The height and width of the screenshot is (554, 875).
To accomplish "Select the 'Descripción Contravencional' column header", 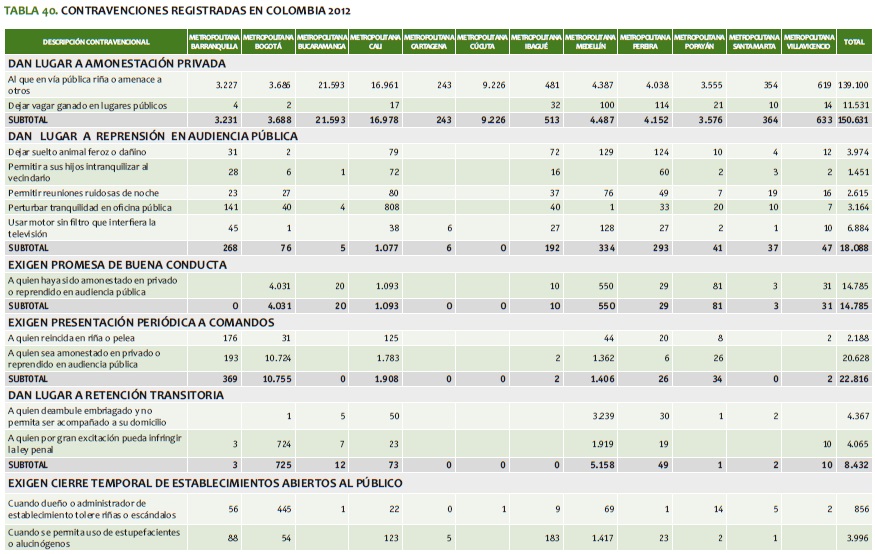I will click(96, 42).
